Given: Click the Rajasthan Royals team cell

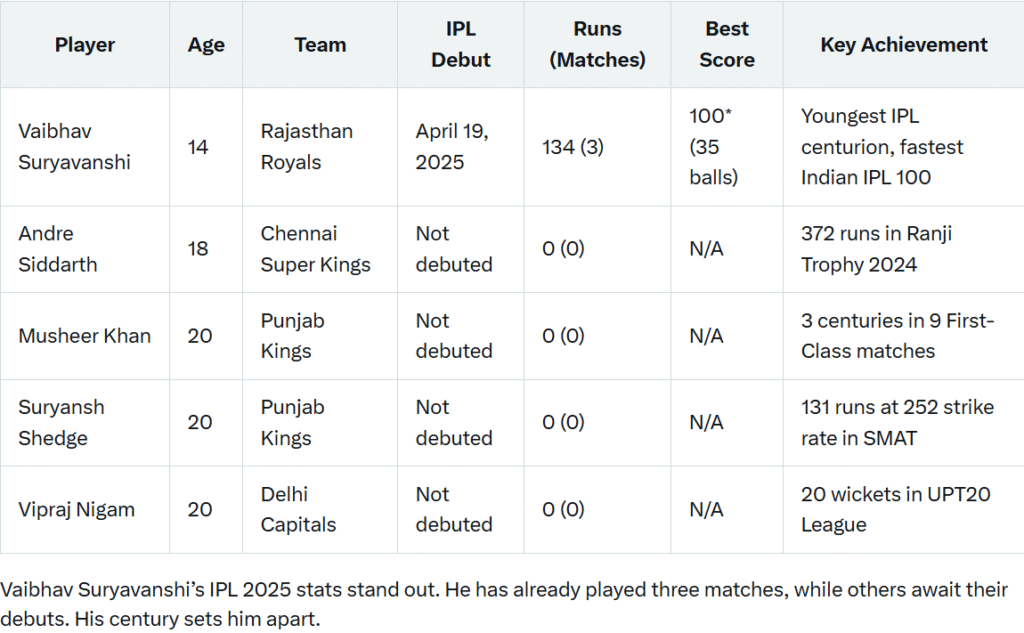Looking at the screenshot, I should (x=306, y=147).
